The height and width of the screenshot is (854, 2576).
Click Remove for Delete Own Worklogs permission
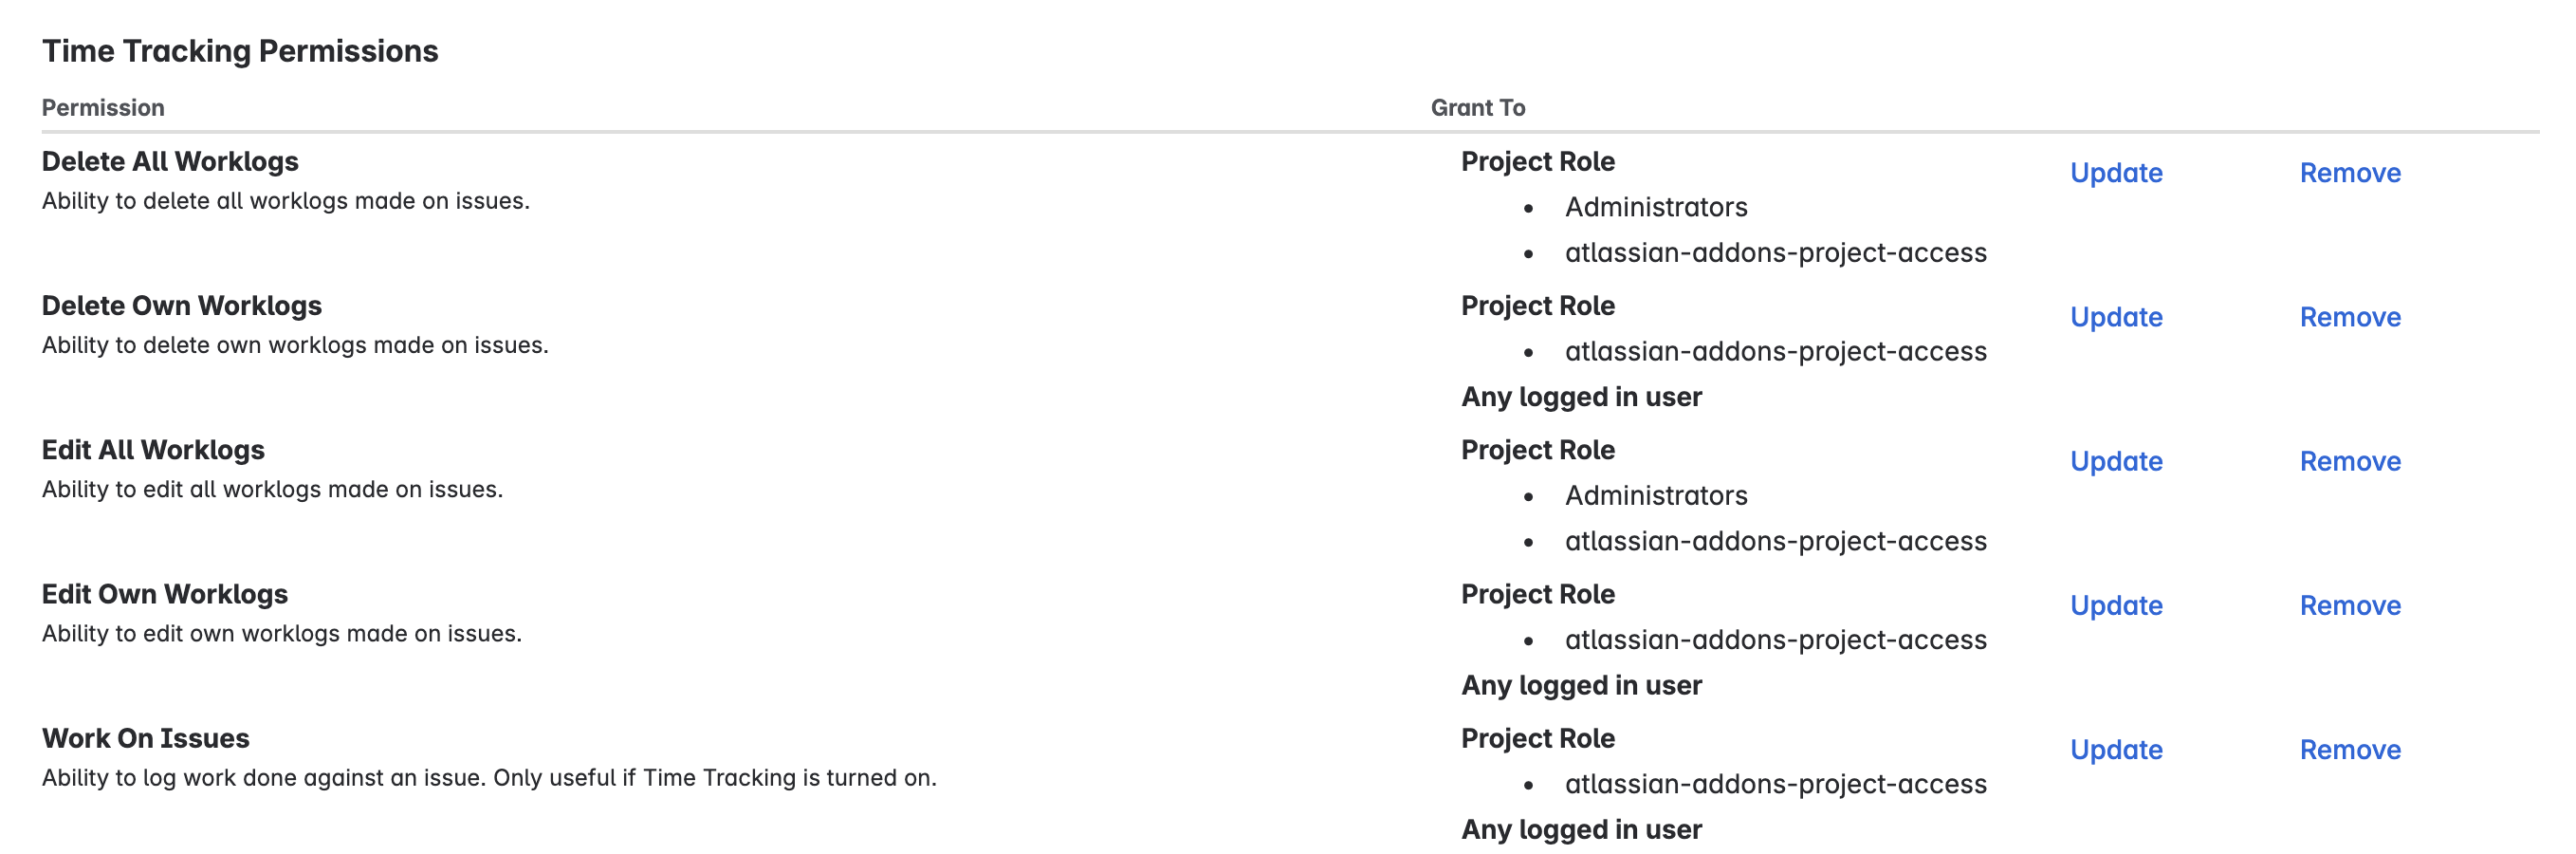click(x=2350, y=317)
